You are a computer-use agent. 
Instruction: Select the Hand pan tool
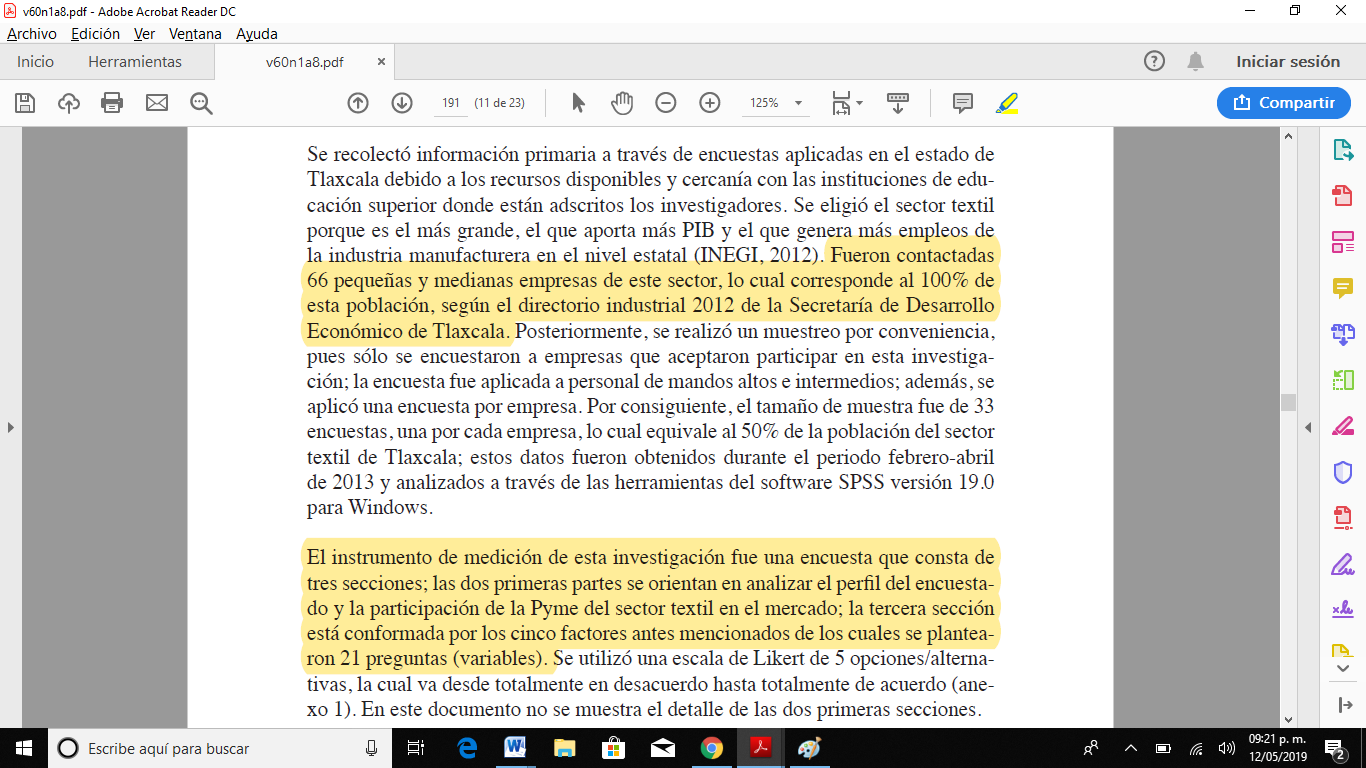coord(622,103)
